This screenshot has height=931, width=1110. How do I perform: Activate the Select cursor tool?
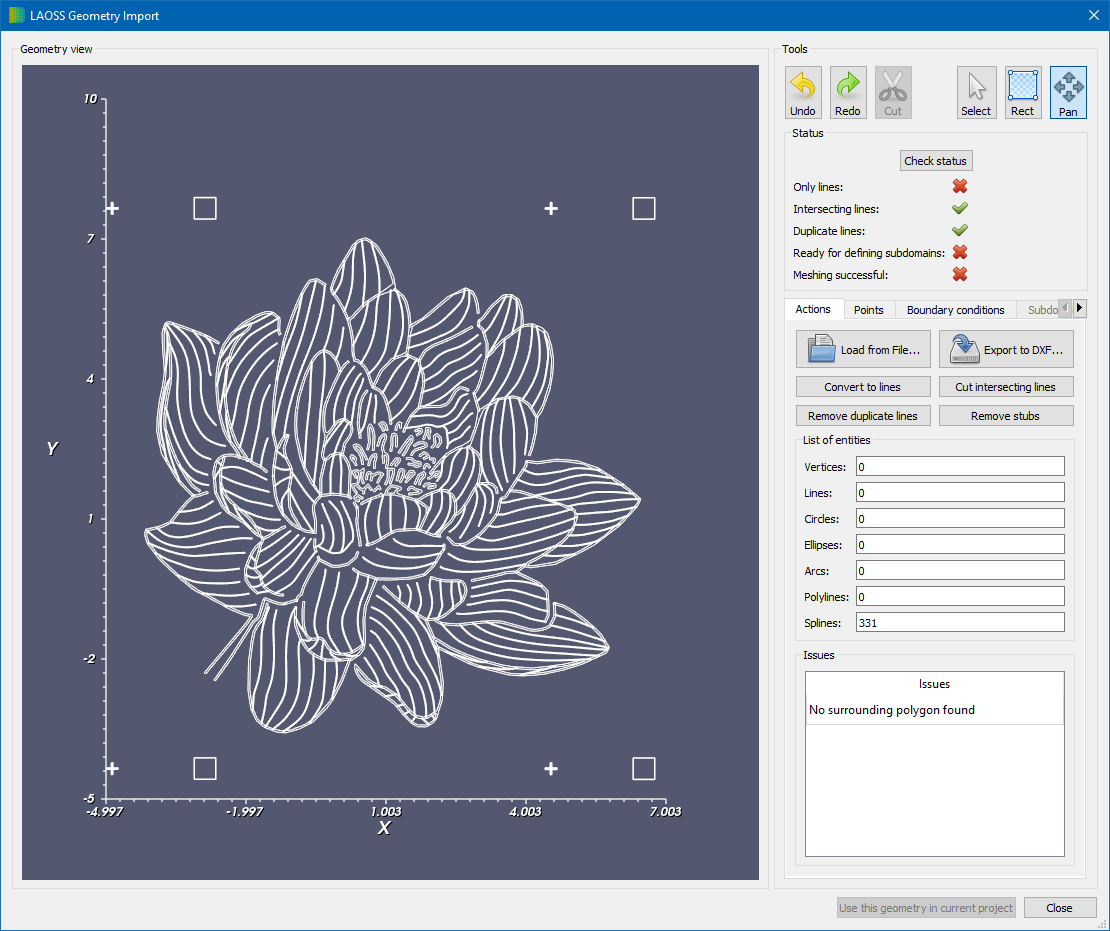coord(976,91)
